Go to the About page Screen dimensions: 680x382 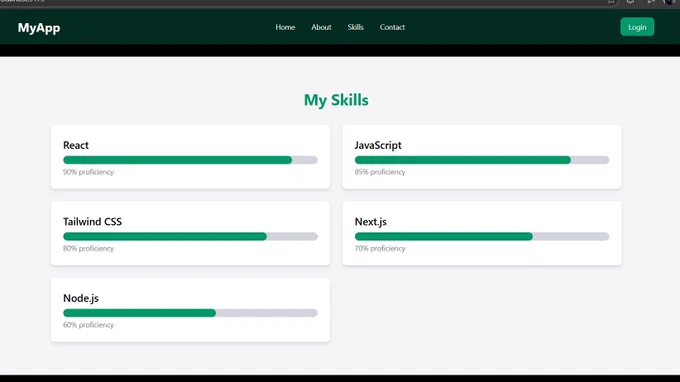pyautogui.click(x=321, y=27)
